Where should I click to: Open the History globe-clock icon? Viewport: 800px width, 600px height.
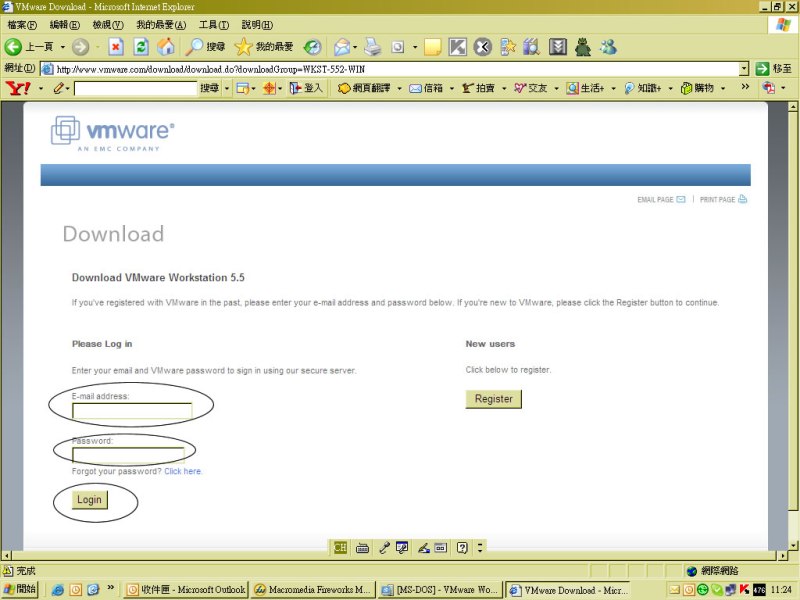[312, 47]
